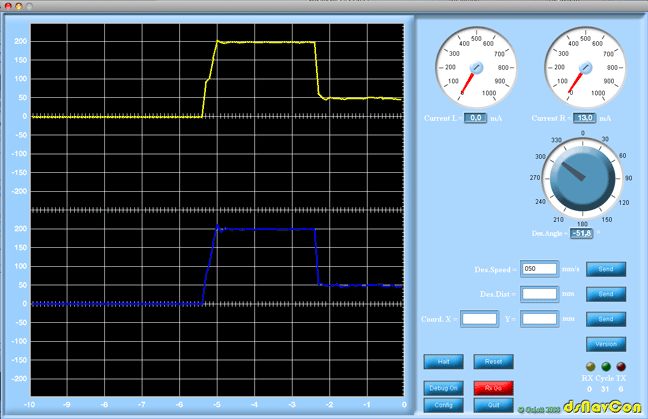Click the Reset button
The image size is (648, 419).
point(493,362)
